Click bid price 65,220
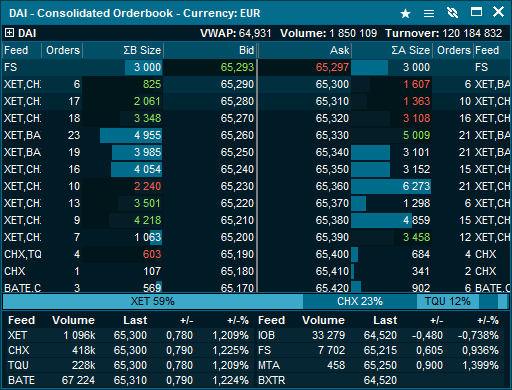This screenshot has width=512, height=390. (237, 203)
